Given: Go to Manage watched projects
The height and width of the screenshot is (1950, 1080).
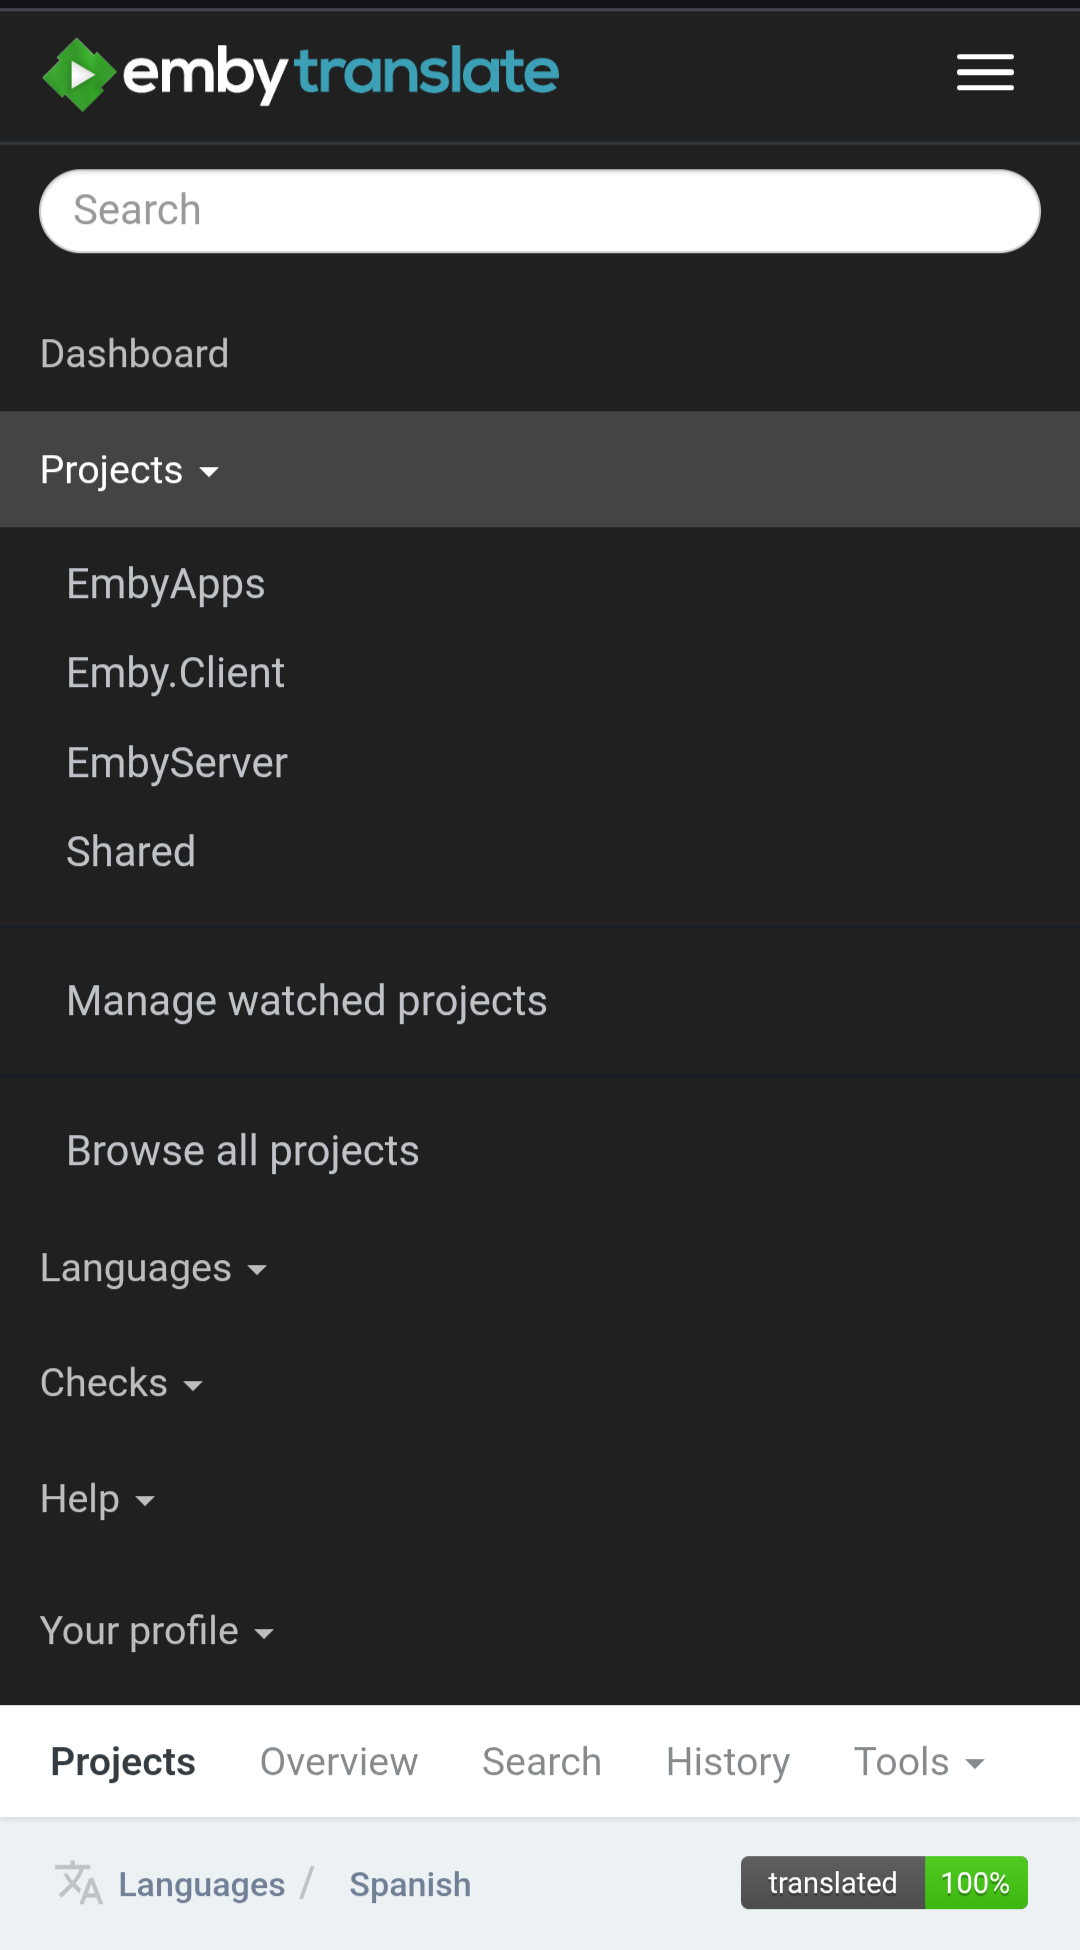Looking at the screenshot, I should (x=307, y=1001).
